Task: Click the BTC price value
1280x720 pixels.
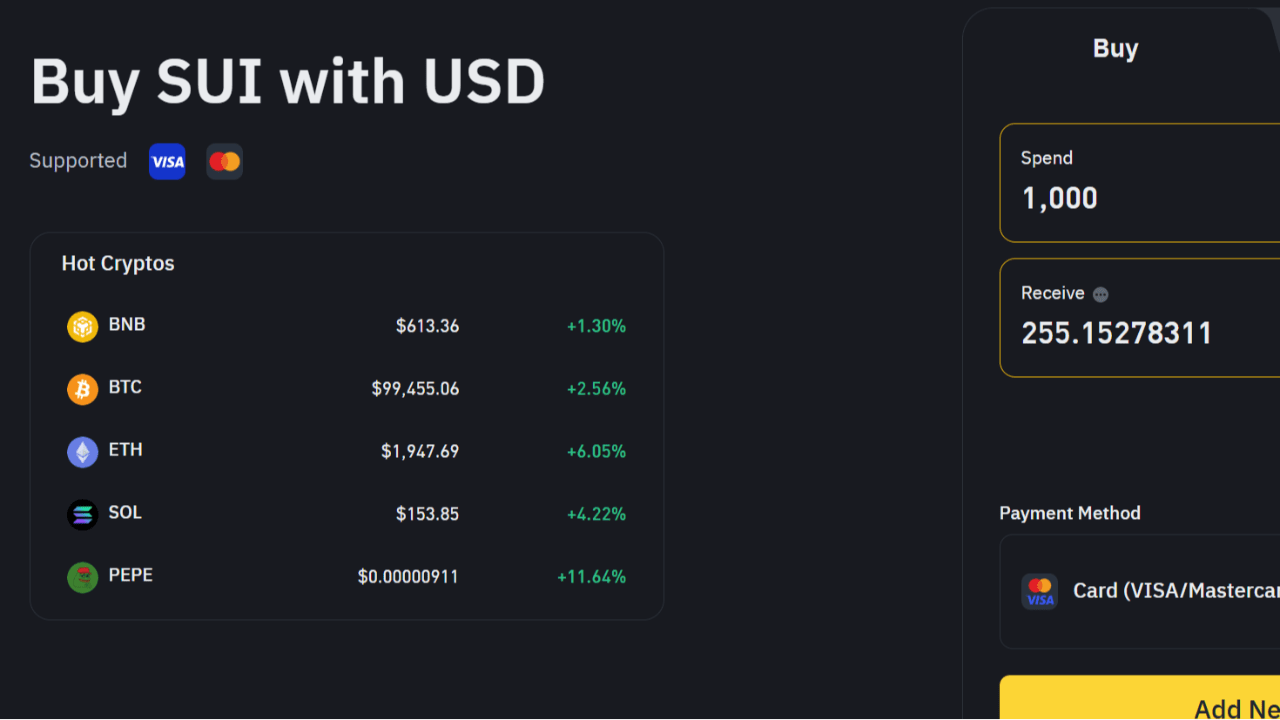Action: 414,388
